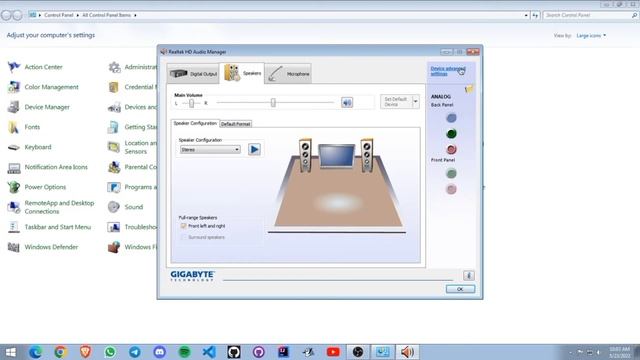Image resolution: width=640 pixels, height=360 pixels.
Task: Open the Windows Start button
Action: (11, 352)
